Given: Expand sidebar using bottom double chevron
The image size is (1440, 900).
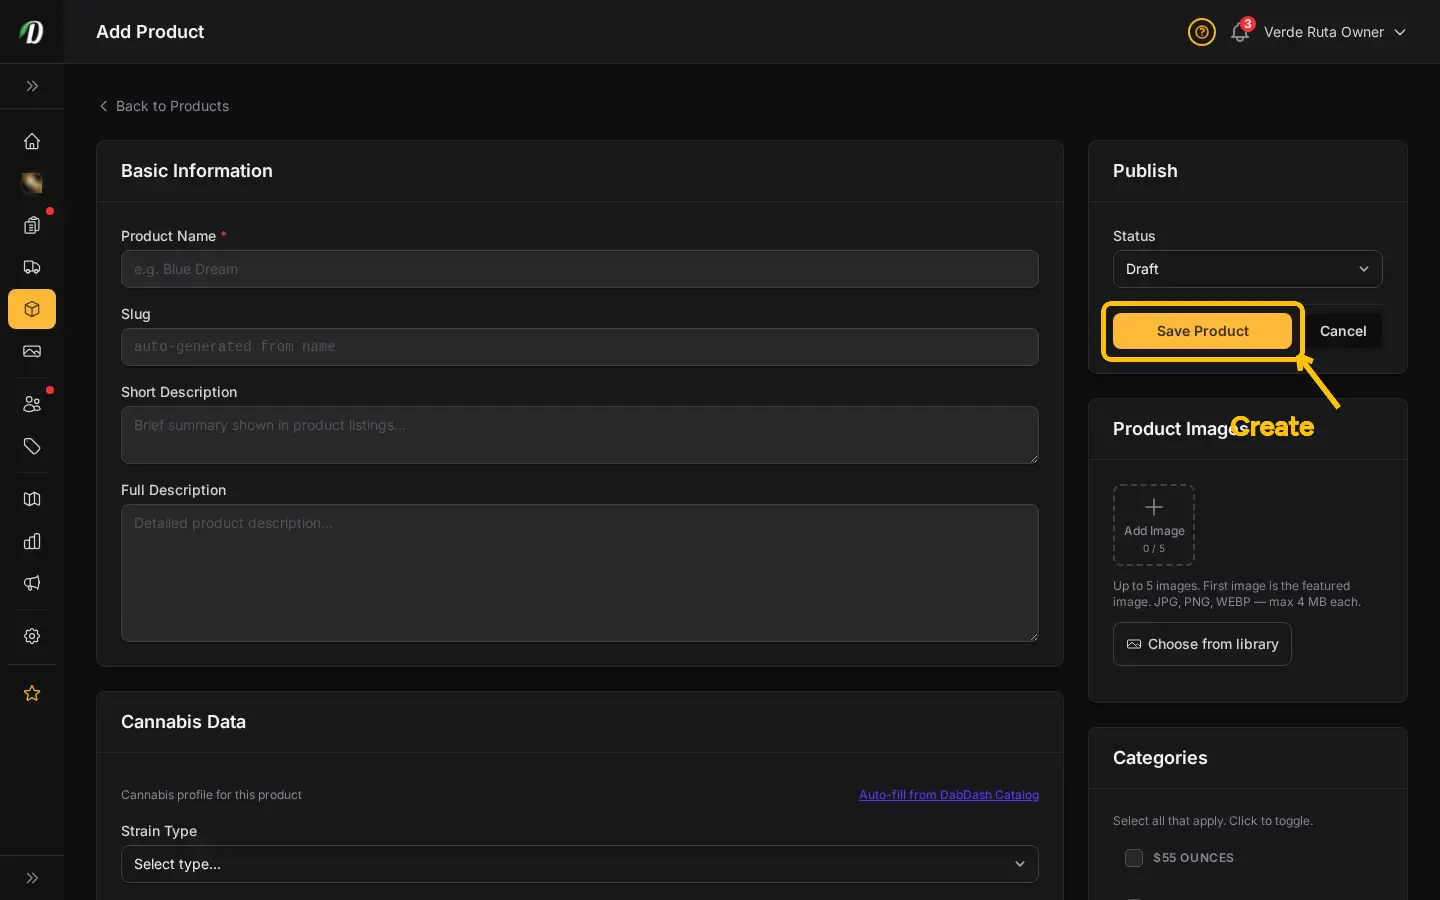Looking at the screenshot, I should coord(32,878).
